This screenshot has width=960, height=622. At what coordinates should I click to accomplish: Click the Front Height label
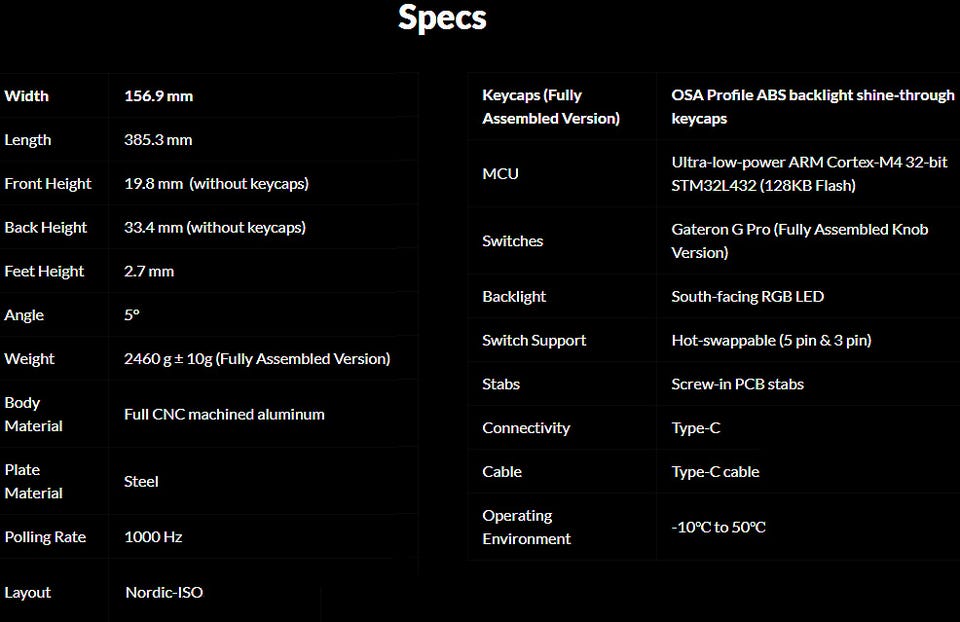tap(48, 184)
